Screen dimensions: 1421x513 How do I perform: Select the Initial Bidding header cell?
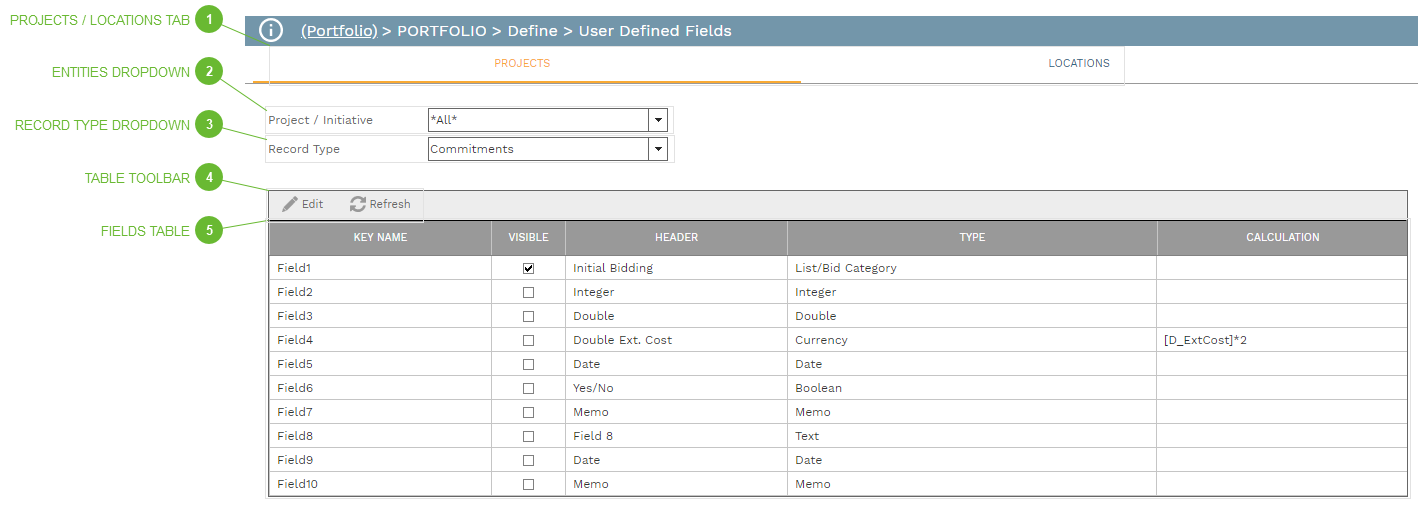click(x=612, y=268)
